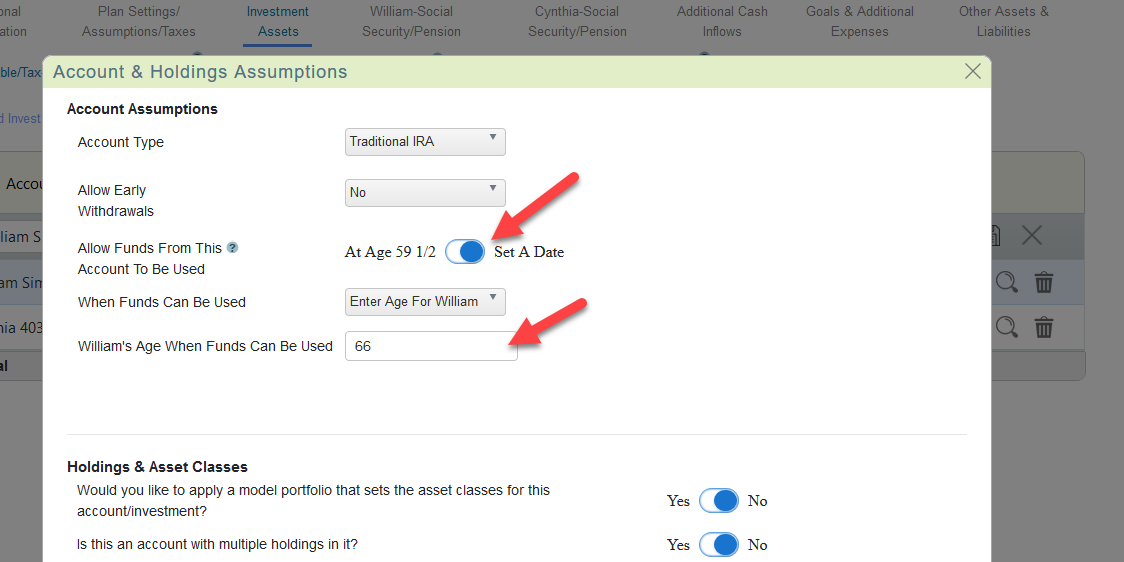Screen dimensions: 1124x562
Task: Open the Cynthia-Social Security/Pension tab
Action: tap(577, 22)
